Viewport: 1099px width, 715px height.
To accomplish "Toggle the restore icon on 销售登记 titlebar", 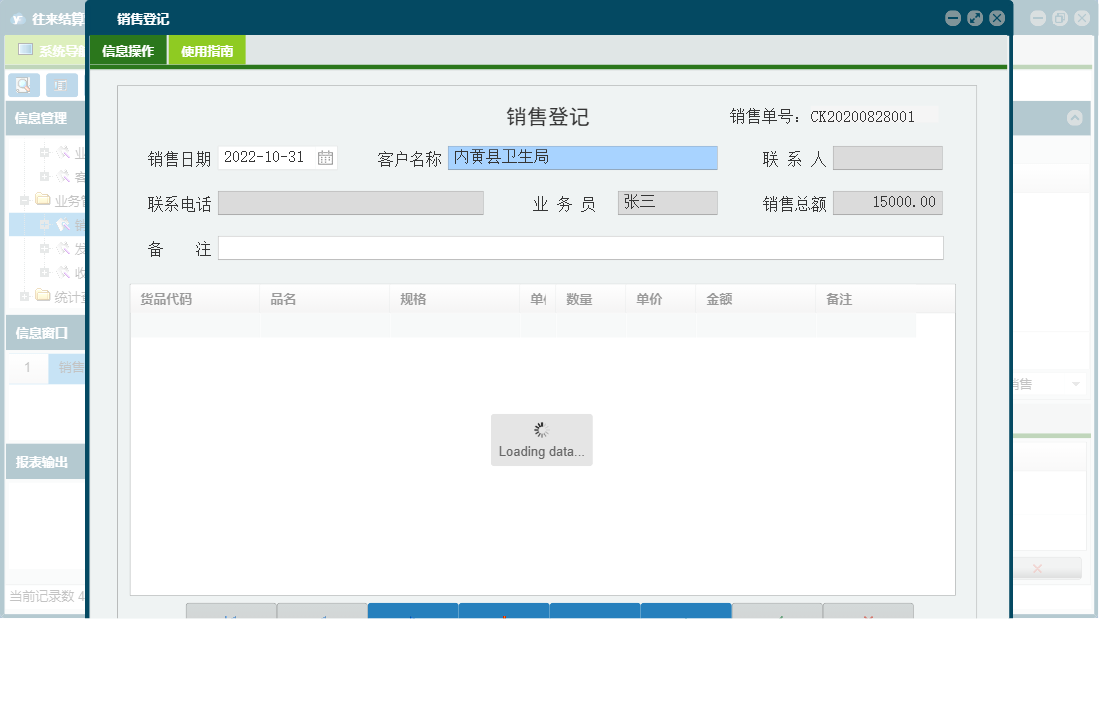I will coord(977,18).
